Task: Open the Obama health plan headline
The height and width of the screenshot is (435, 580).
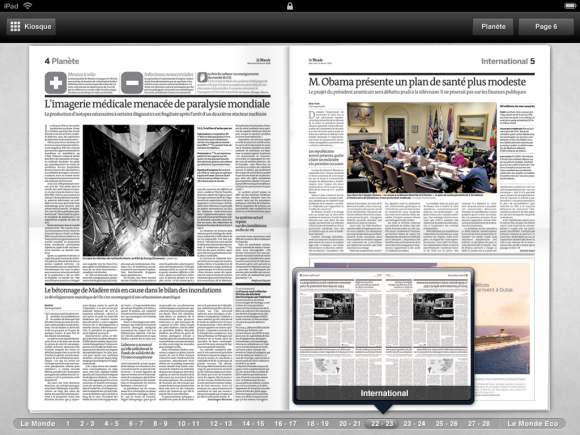Action: [417, 82]
